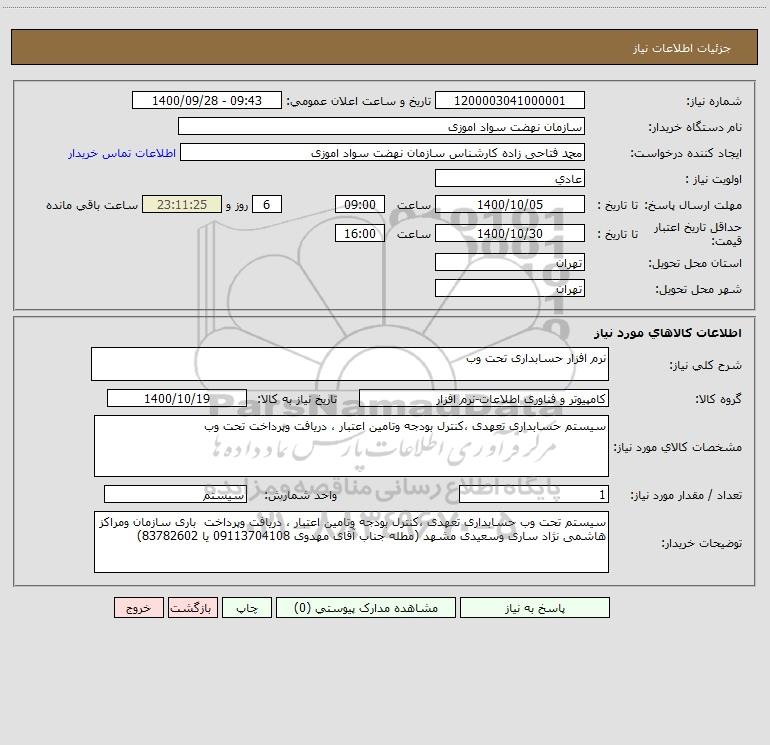
Task: Click the 'پاسخ به نیاز' button
Action: point(534,608)
